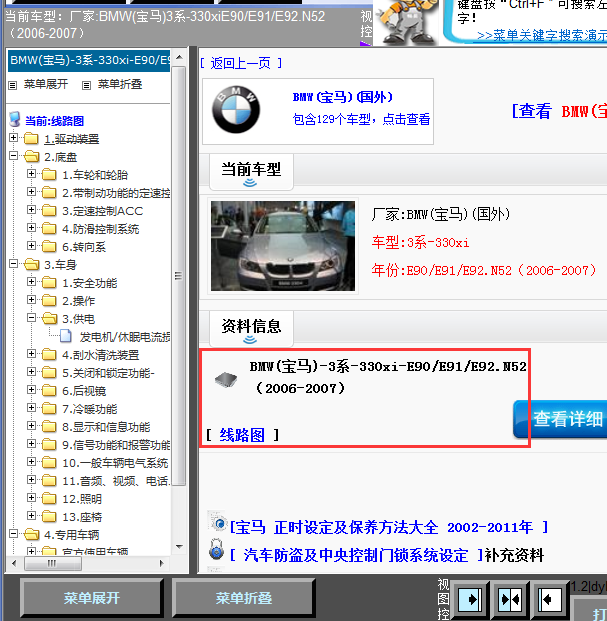Select 8.显示和信息功能 folder

tap(106, 427)
